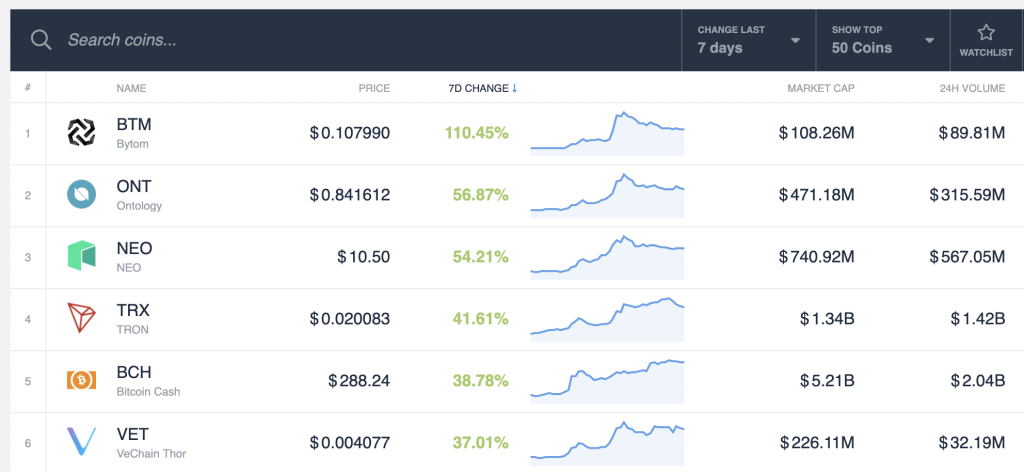
Task: Click the $226.11M market cap
Action: tap(817, 443)
